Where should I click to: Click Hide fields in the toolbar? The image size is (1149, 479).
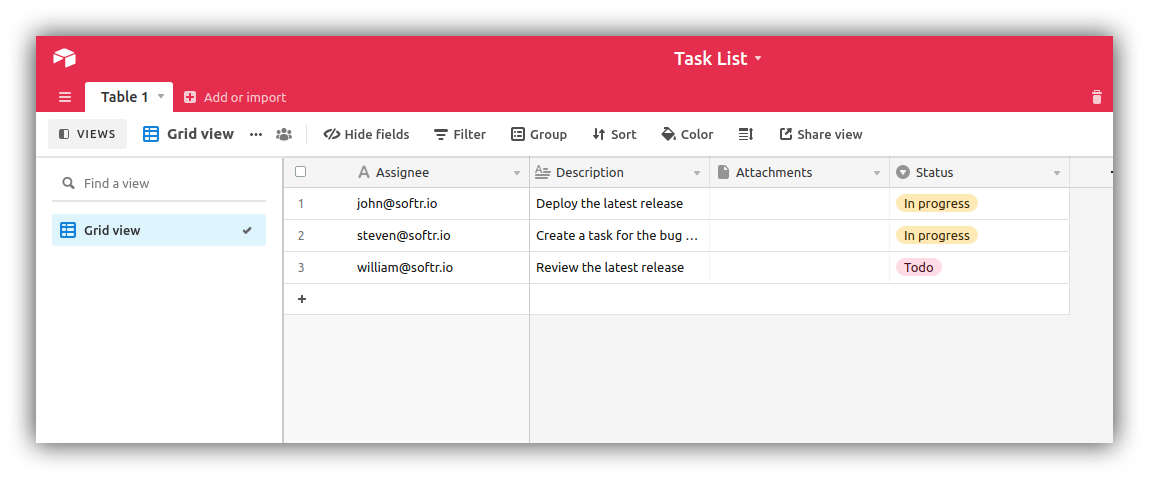(366, 134)
